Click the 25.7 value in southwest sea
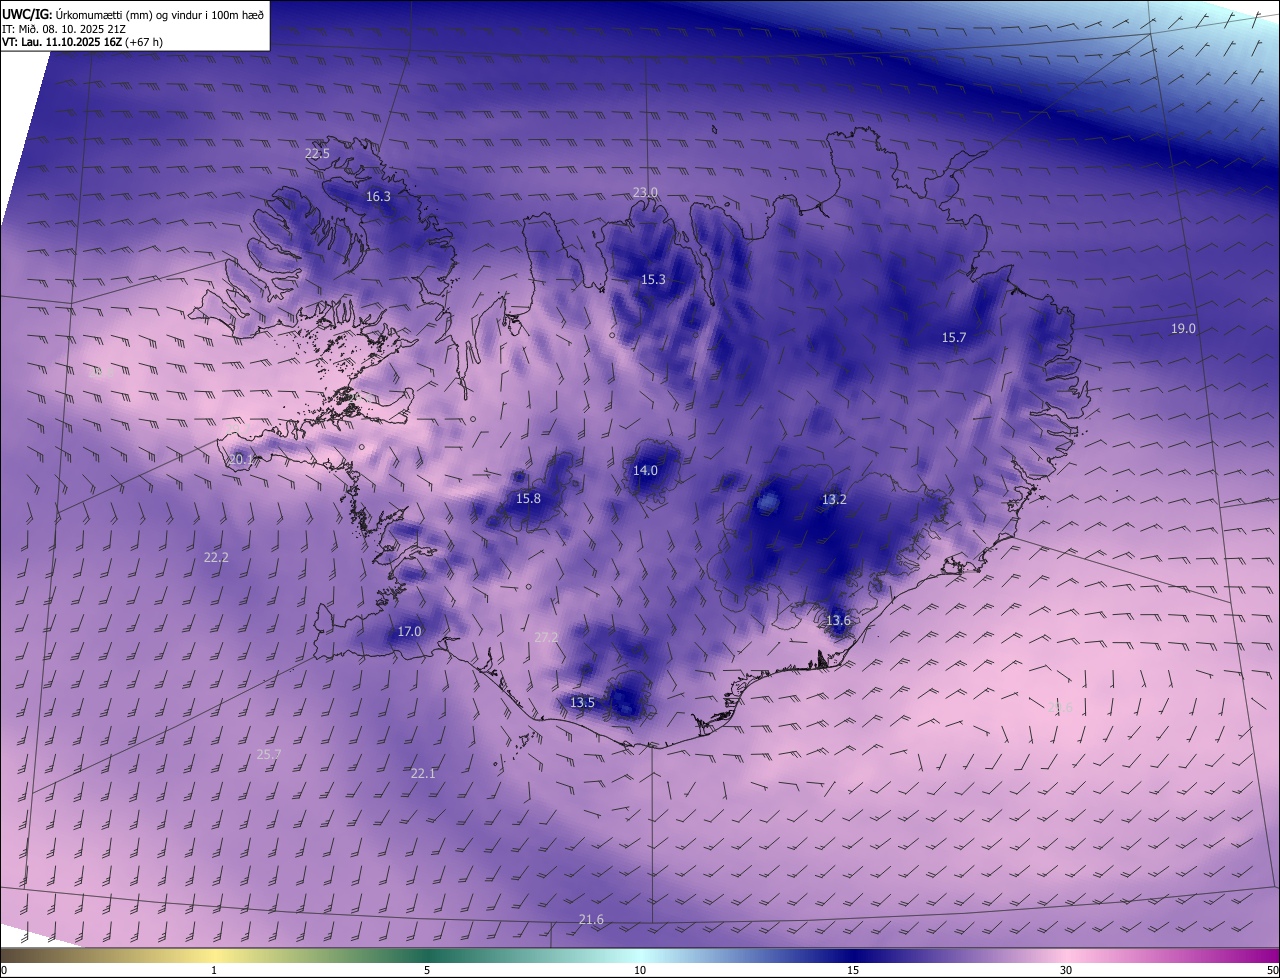The height and width of the screenshot is (978, 1280). [x=269, y=754]
